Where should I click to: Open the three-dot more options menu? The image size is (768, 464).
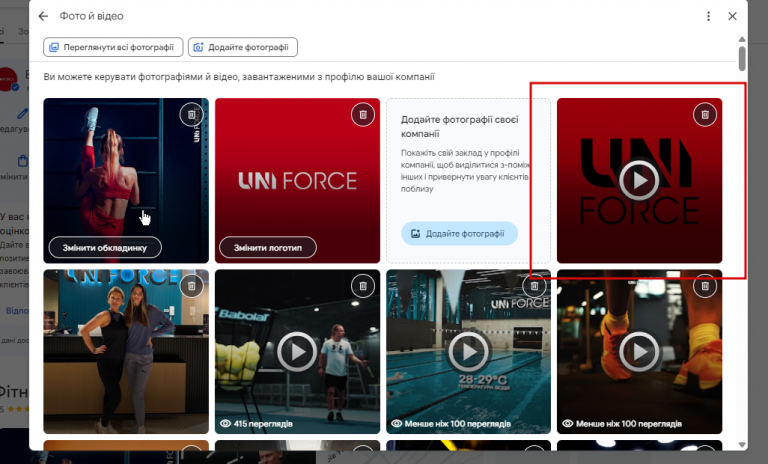tap(708, 16)
